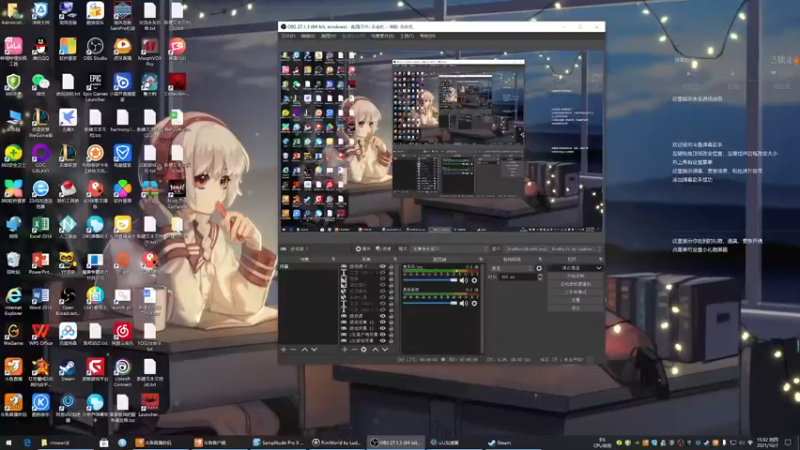Open the WeChat desktop icon
800x450 pixels.
(x=40, y=85)
